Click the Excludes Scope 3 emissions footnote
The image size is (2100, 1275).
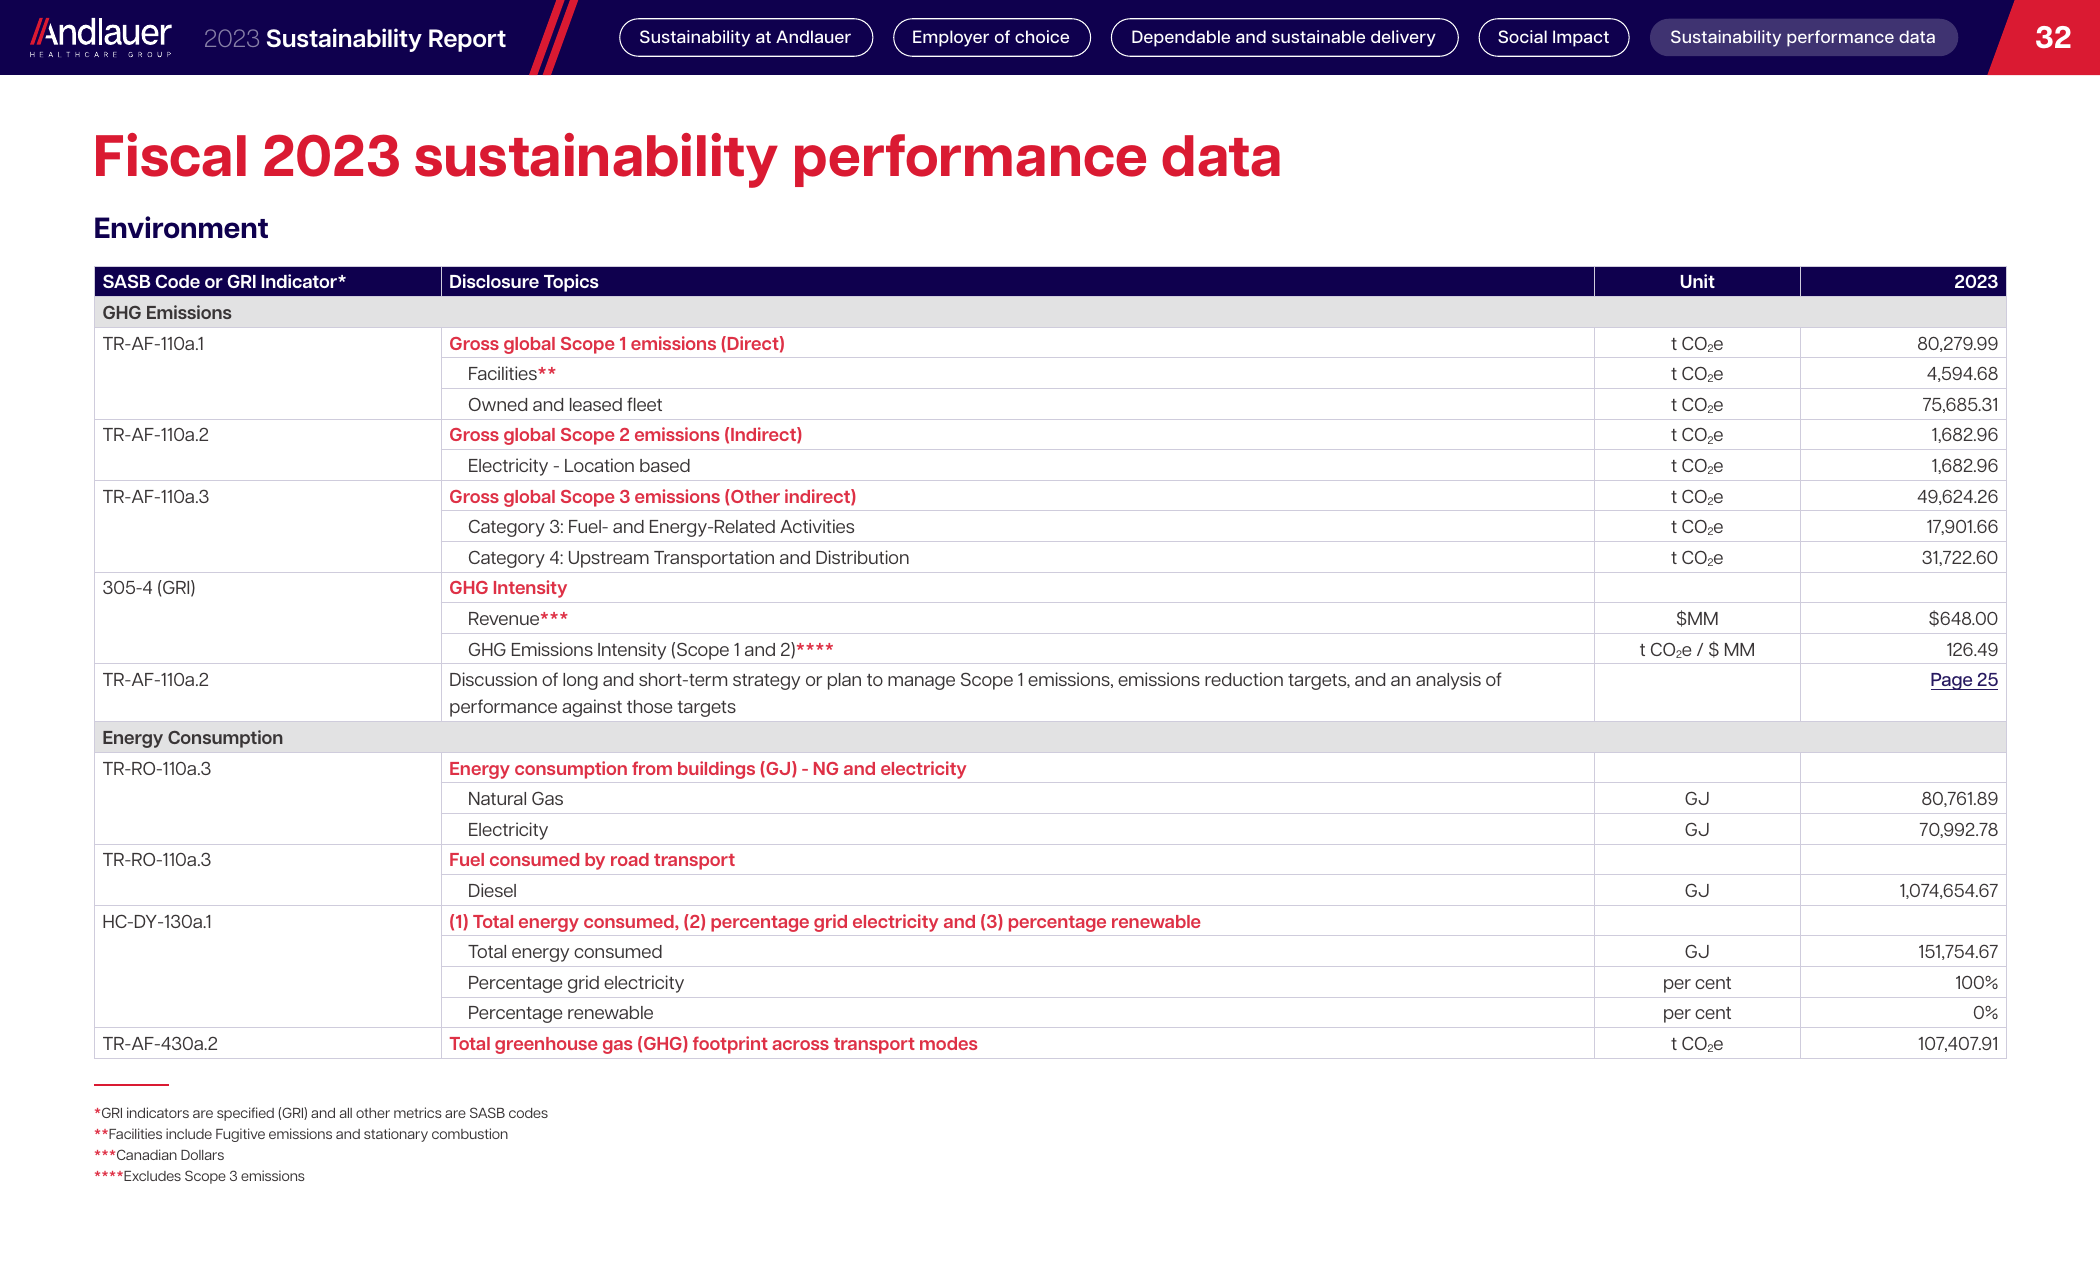199,1176
